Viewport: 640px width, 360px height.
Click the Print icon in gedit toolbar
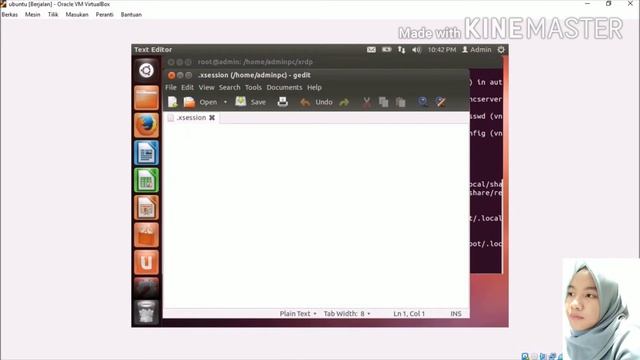(282, 102)
